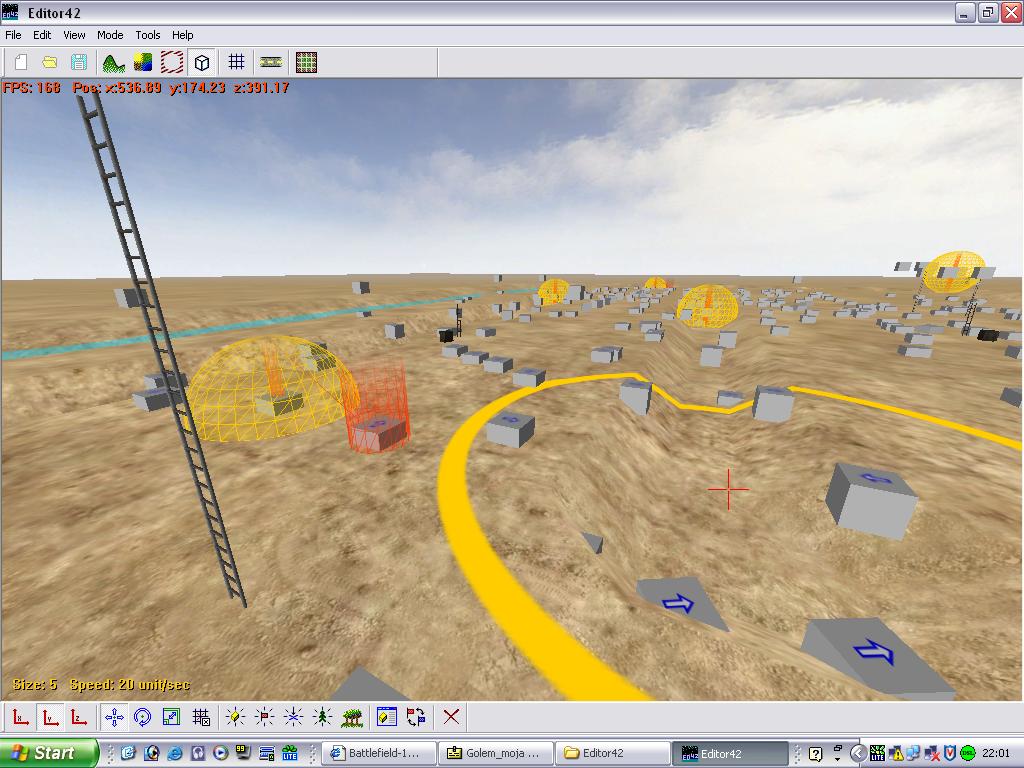Select the texture paint mode (colored squares icon)
Image resolution: width=1024 pixels, height=768 pixels.
click(x=143, y=62)
